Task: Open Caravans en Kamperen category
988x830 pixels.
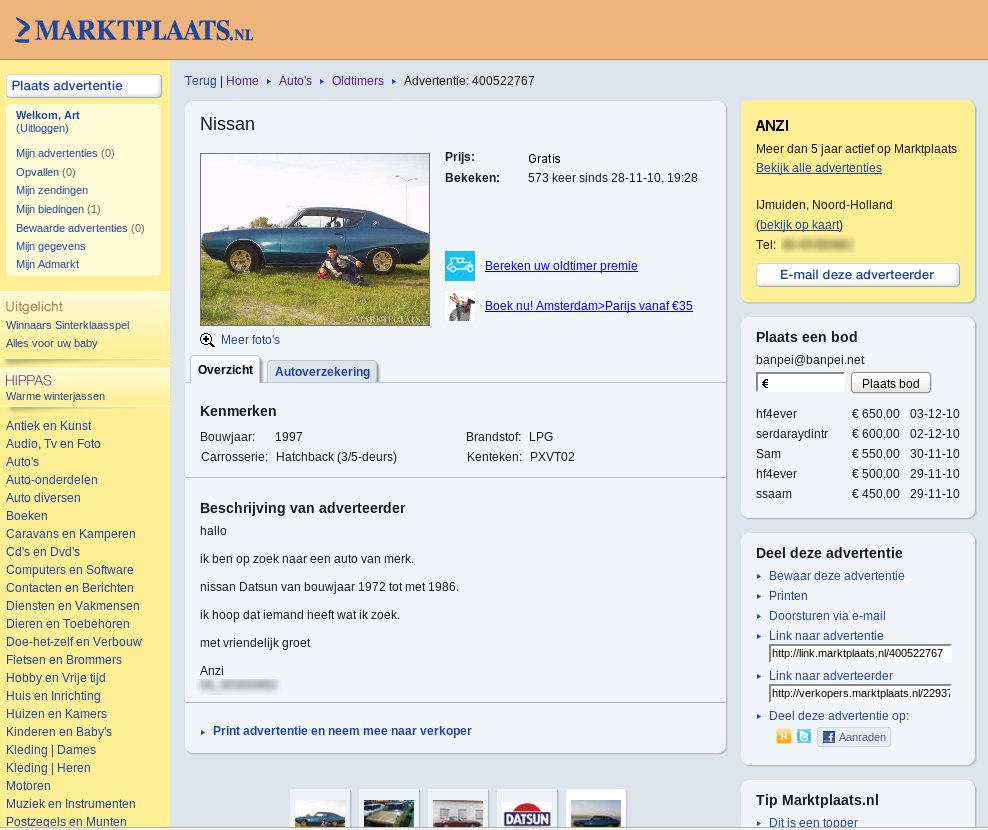Action: click(x=71, y=534)
